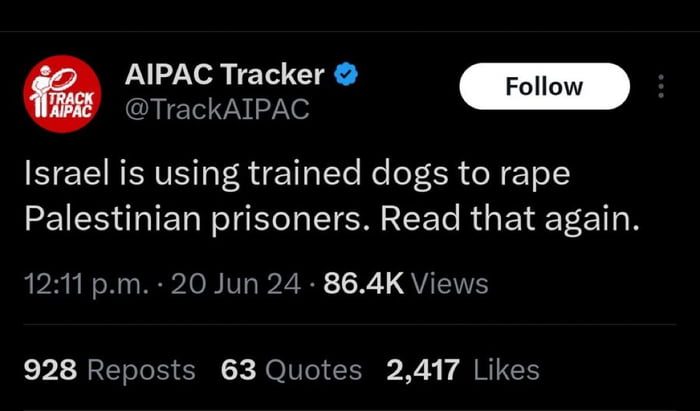Click the 2,417 like count number
The width and height of the screenshot is (700, 411).
coord(424,370)
